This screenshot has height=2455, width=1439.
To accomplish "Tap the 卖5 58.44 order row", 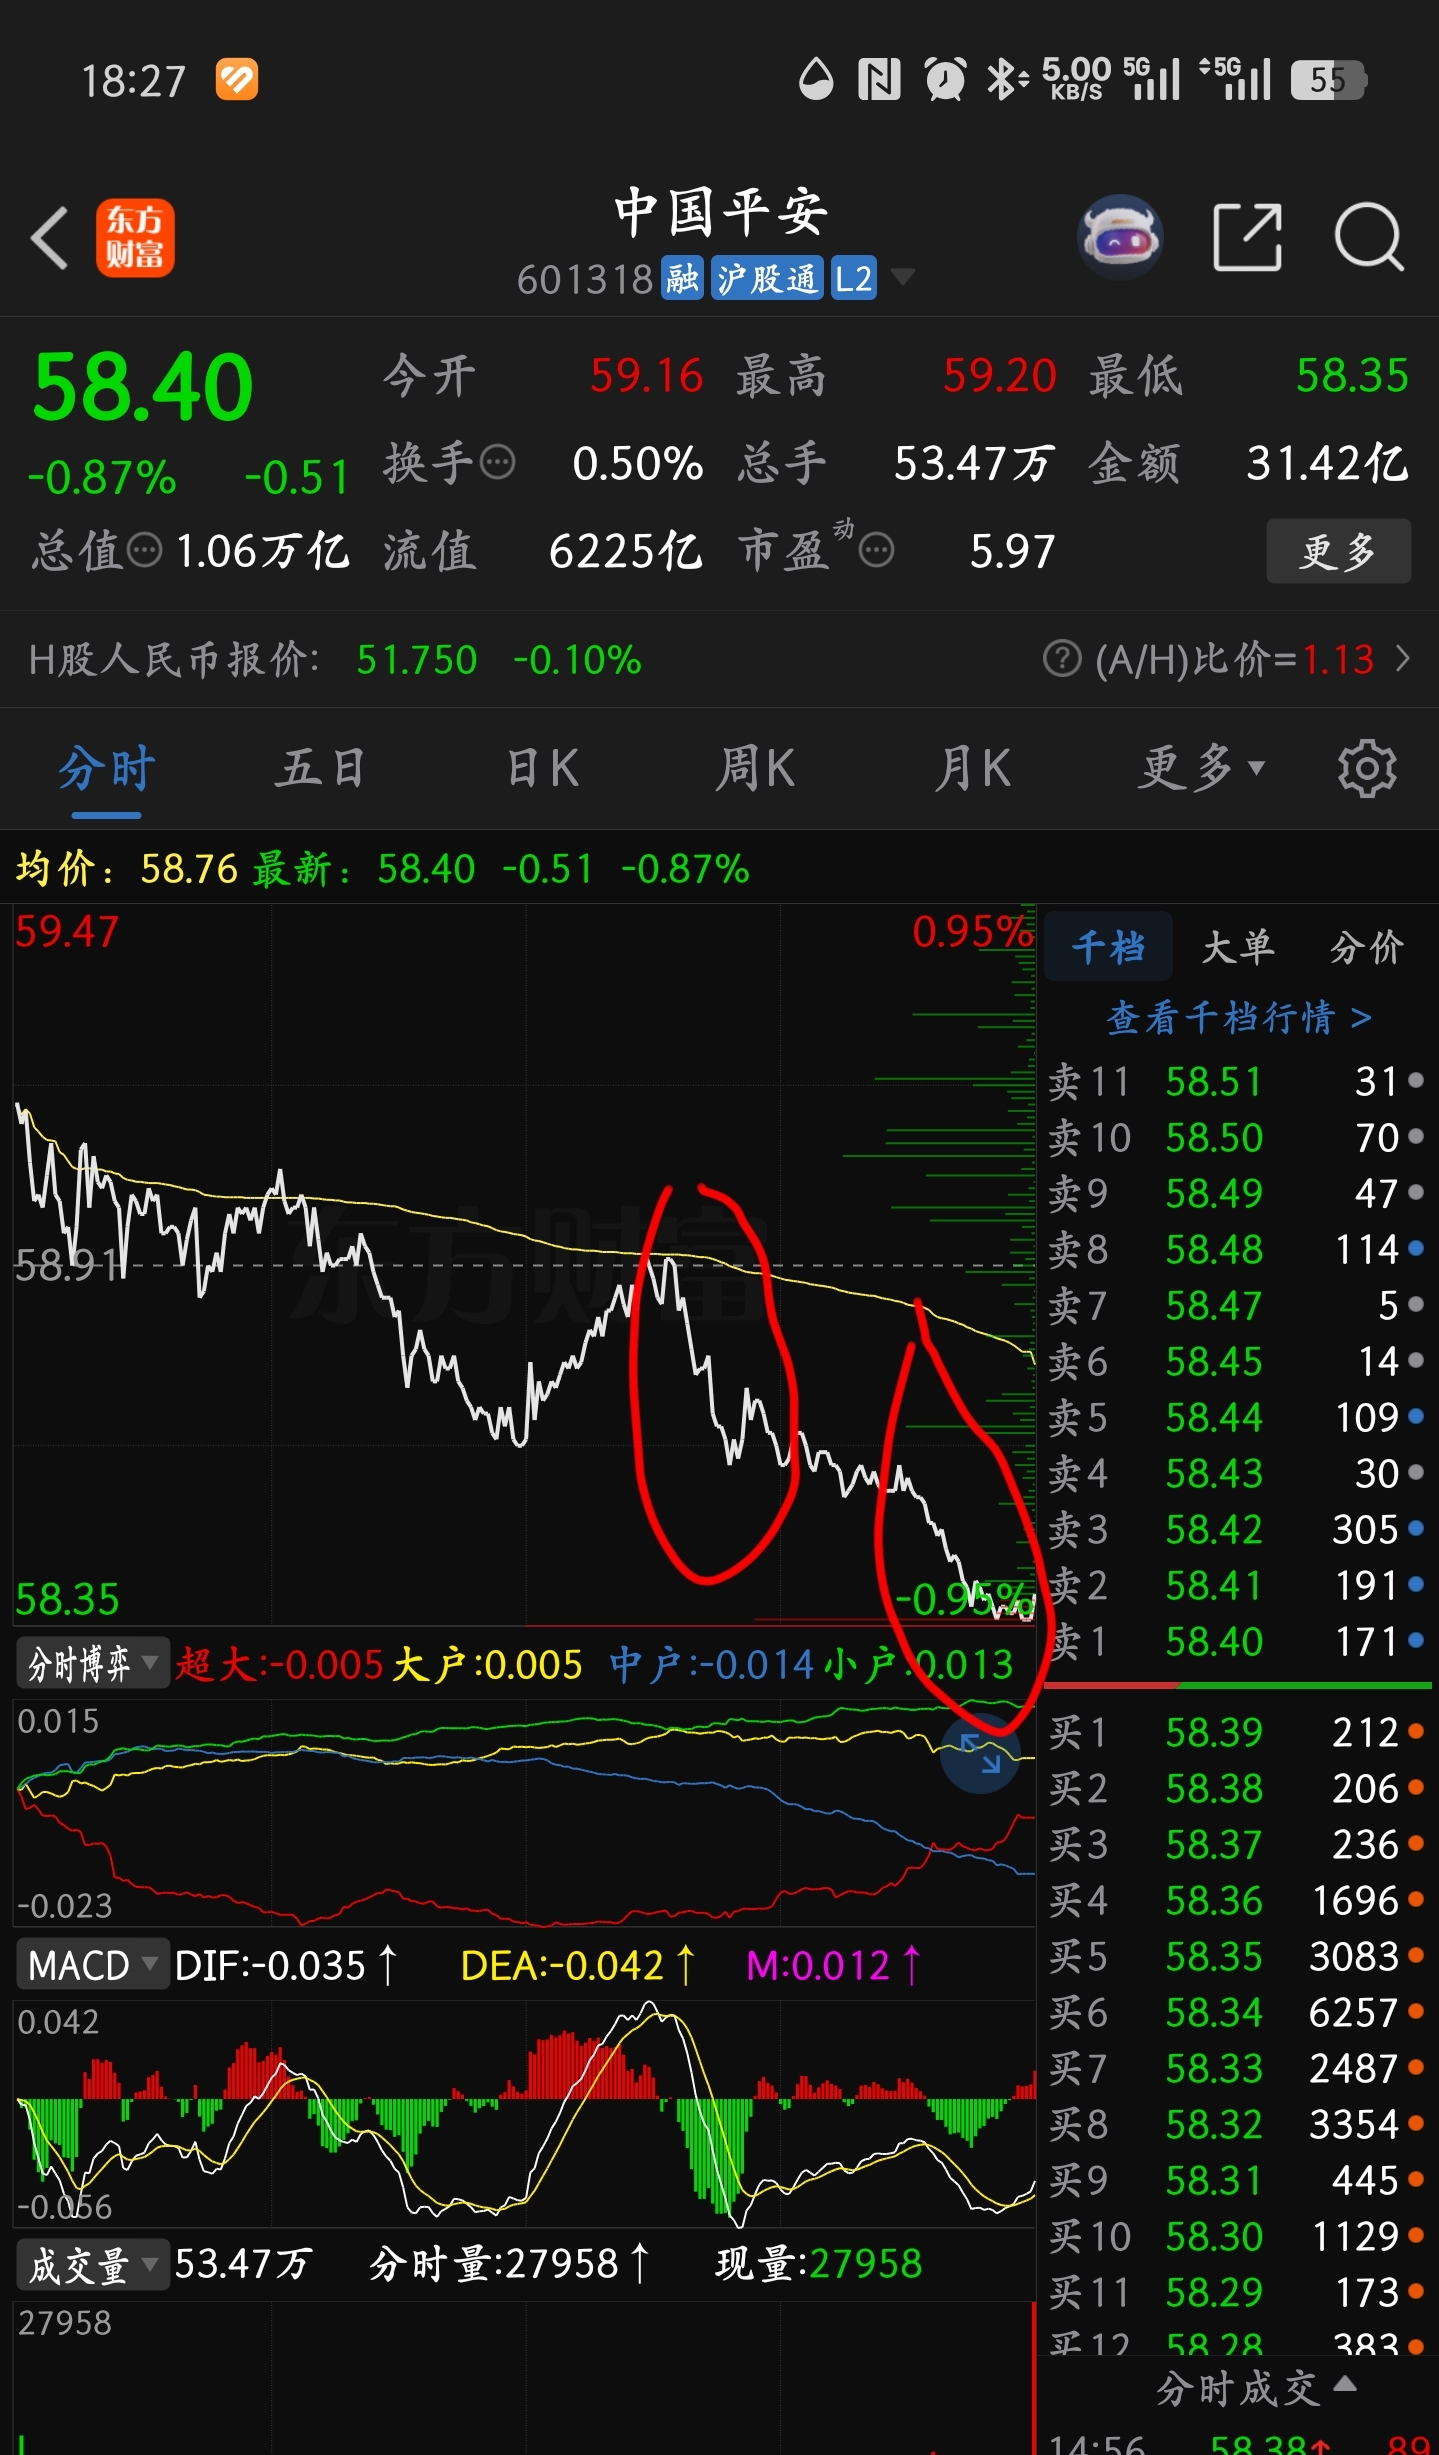I will tap(1238, 1417).
